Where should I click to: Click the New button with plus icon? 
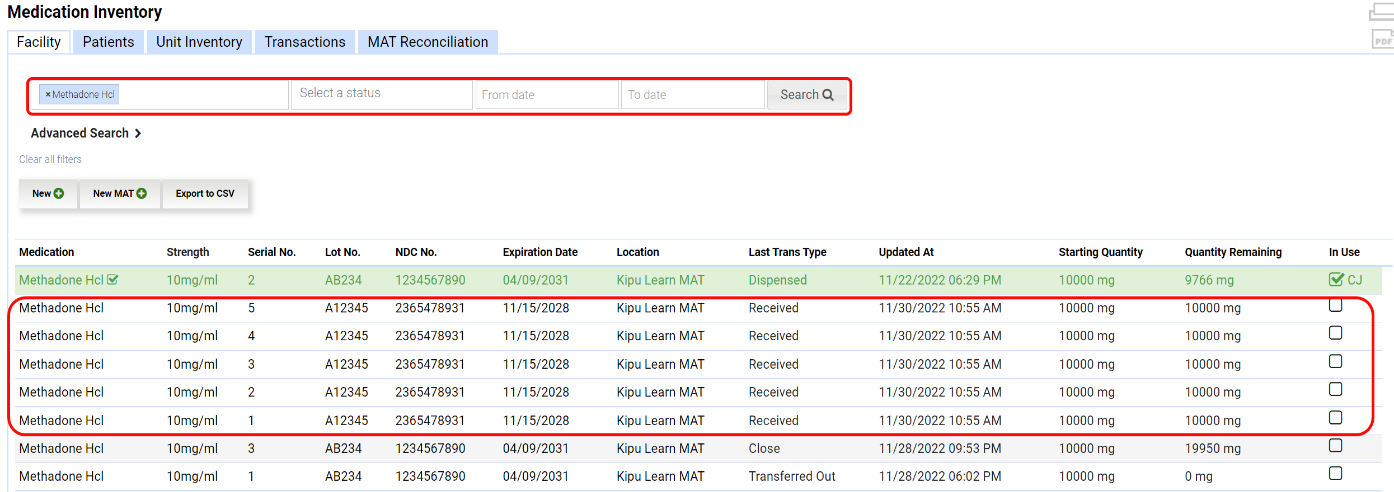(x=48, y=193)
